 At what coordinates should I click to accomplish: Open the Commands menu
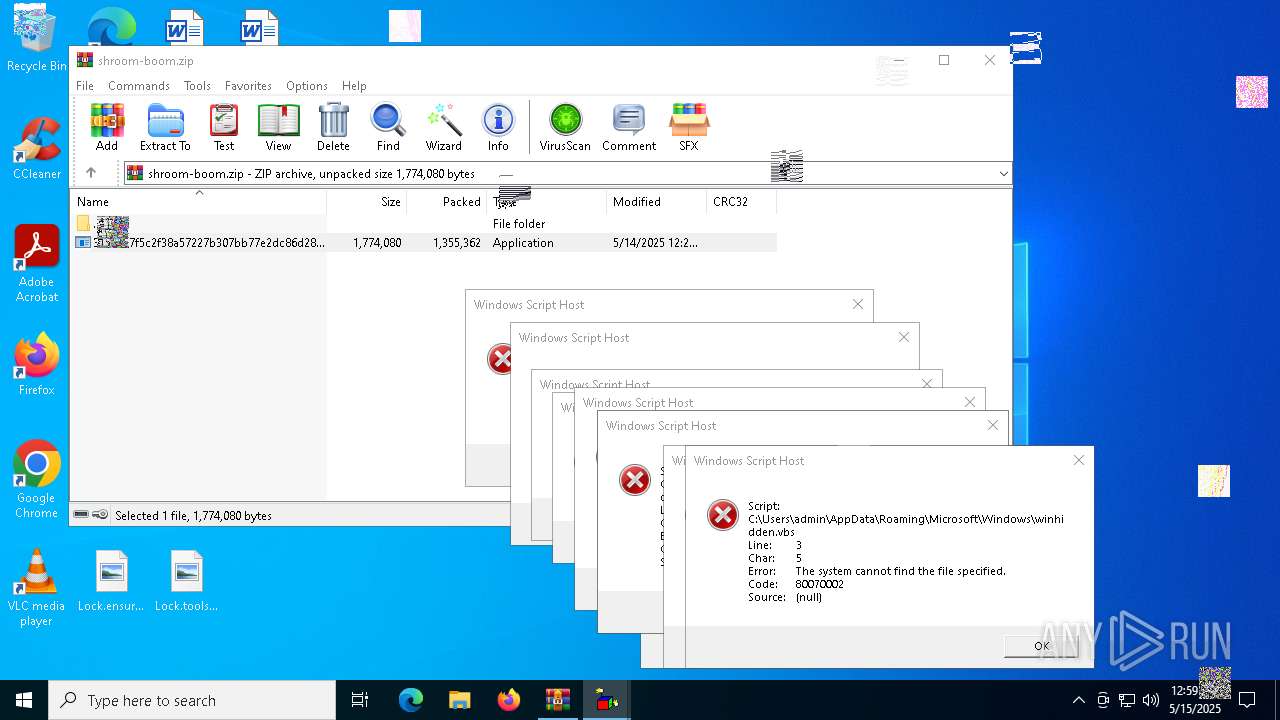click(x=139, y=86)
